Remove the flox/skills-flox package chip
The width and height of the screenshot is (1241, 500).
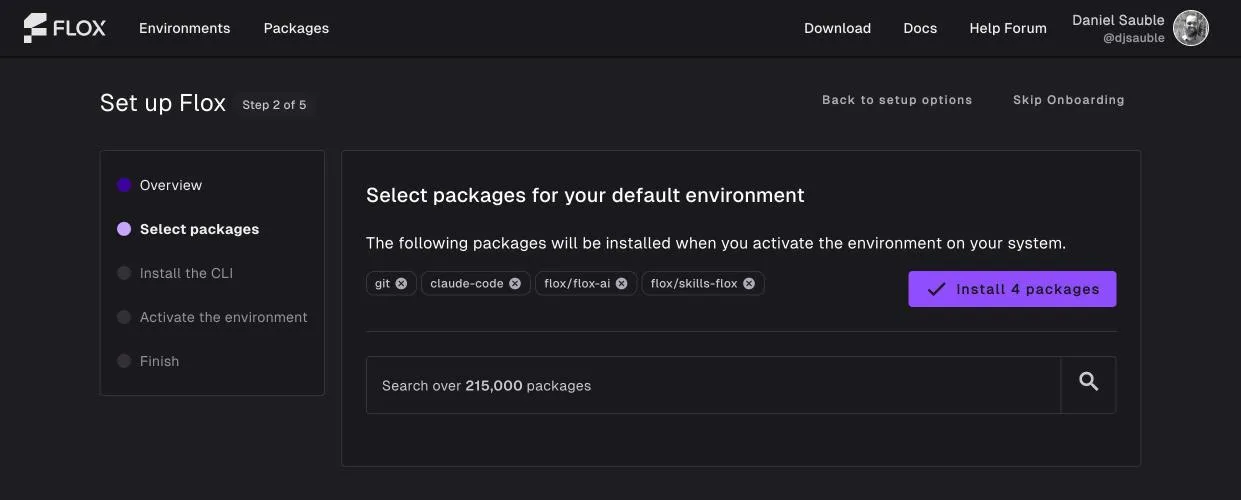(749, 284)
